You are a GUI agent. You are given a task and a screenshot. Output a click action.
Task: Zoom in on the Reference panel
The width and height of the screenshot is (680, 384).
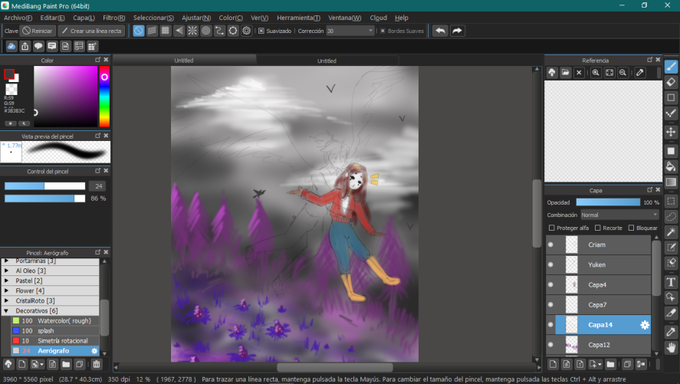(x=595, y=72)
